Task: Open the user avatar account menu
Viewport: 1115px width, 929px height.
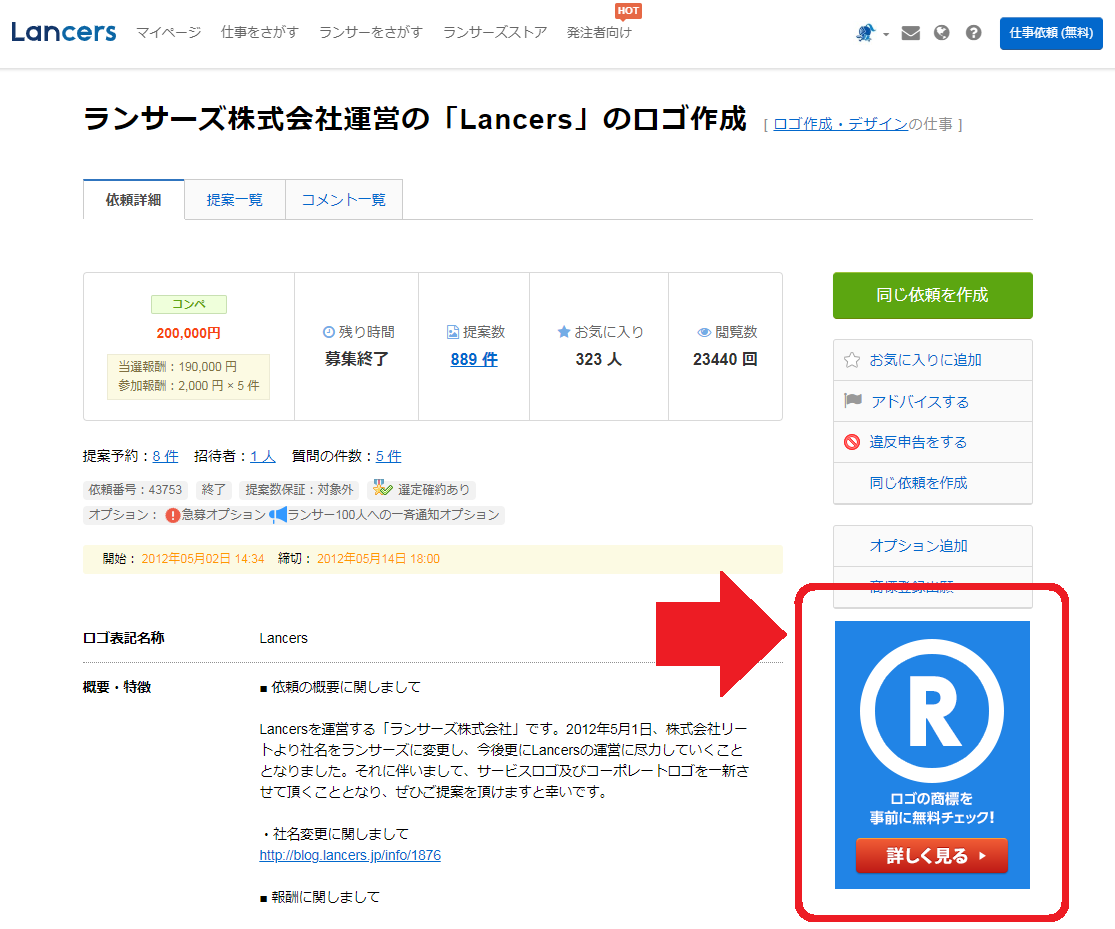Action: (x=865, y=33)
